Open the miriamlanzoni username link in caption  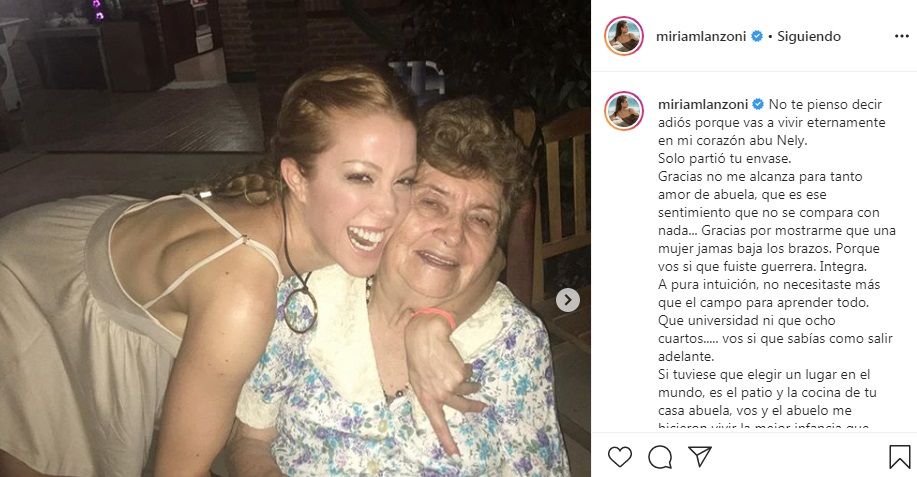(x=703, y=104)
